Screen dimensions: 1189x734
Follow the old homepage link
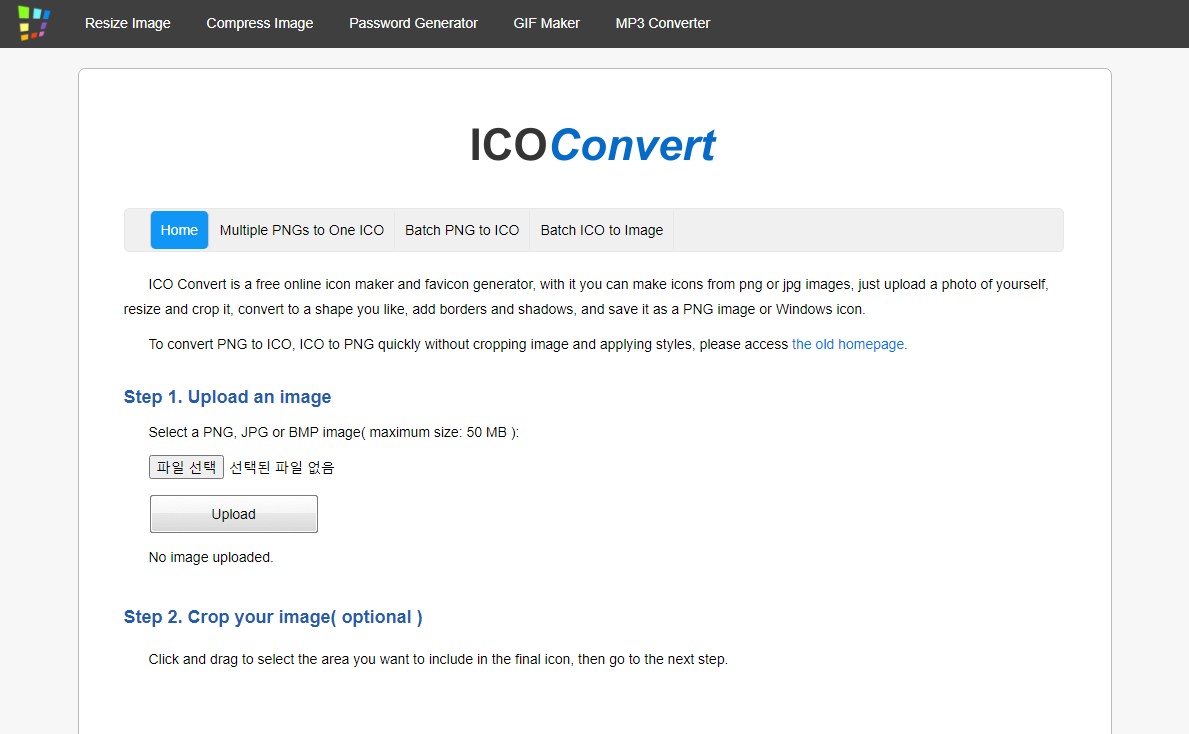coord(848,344)
